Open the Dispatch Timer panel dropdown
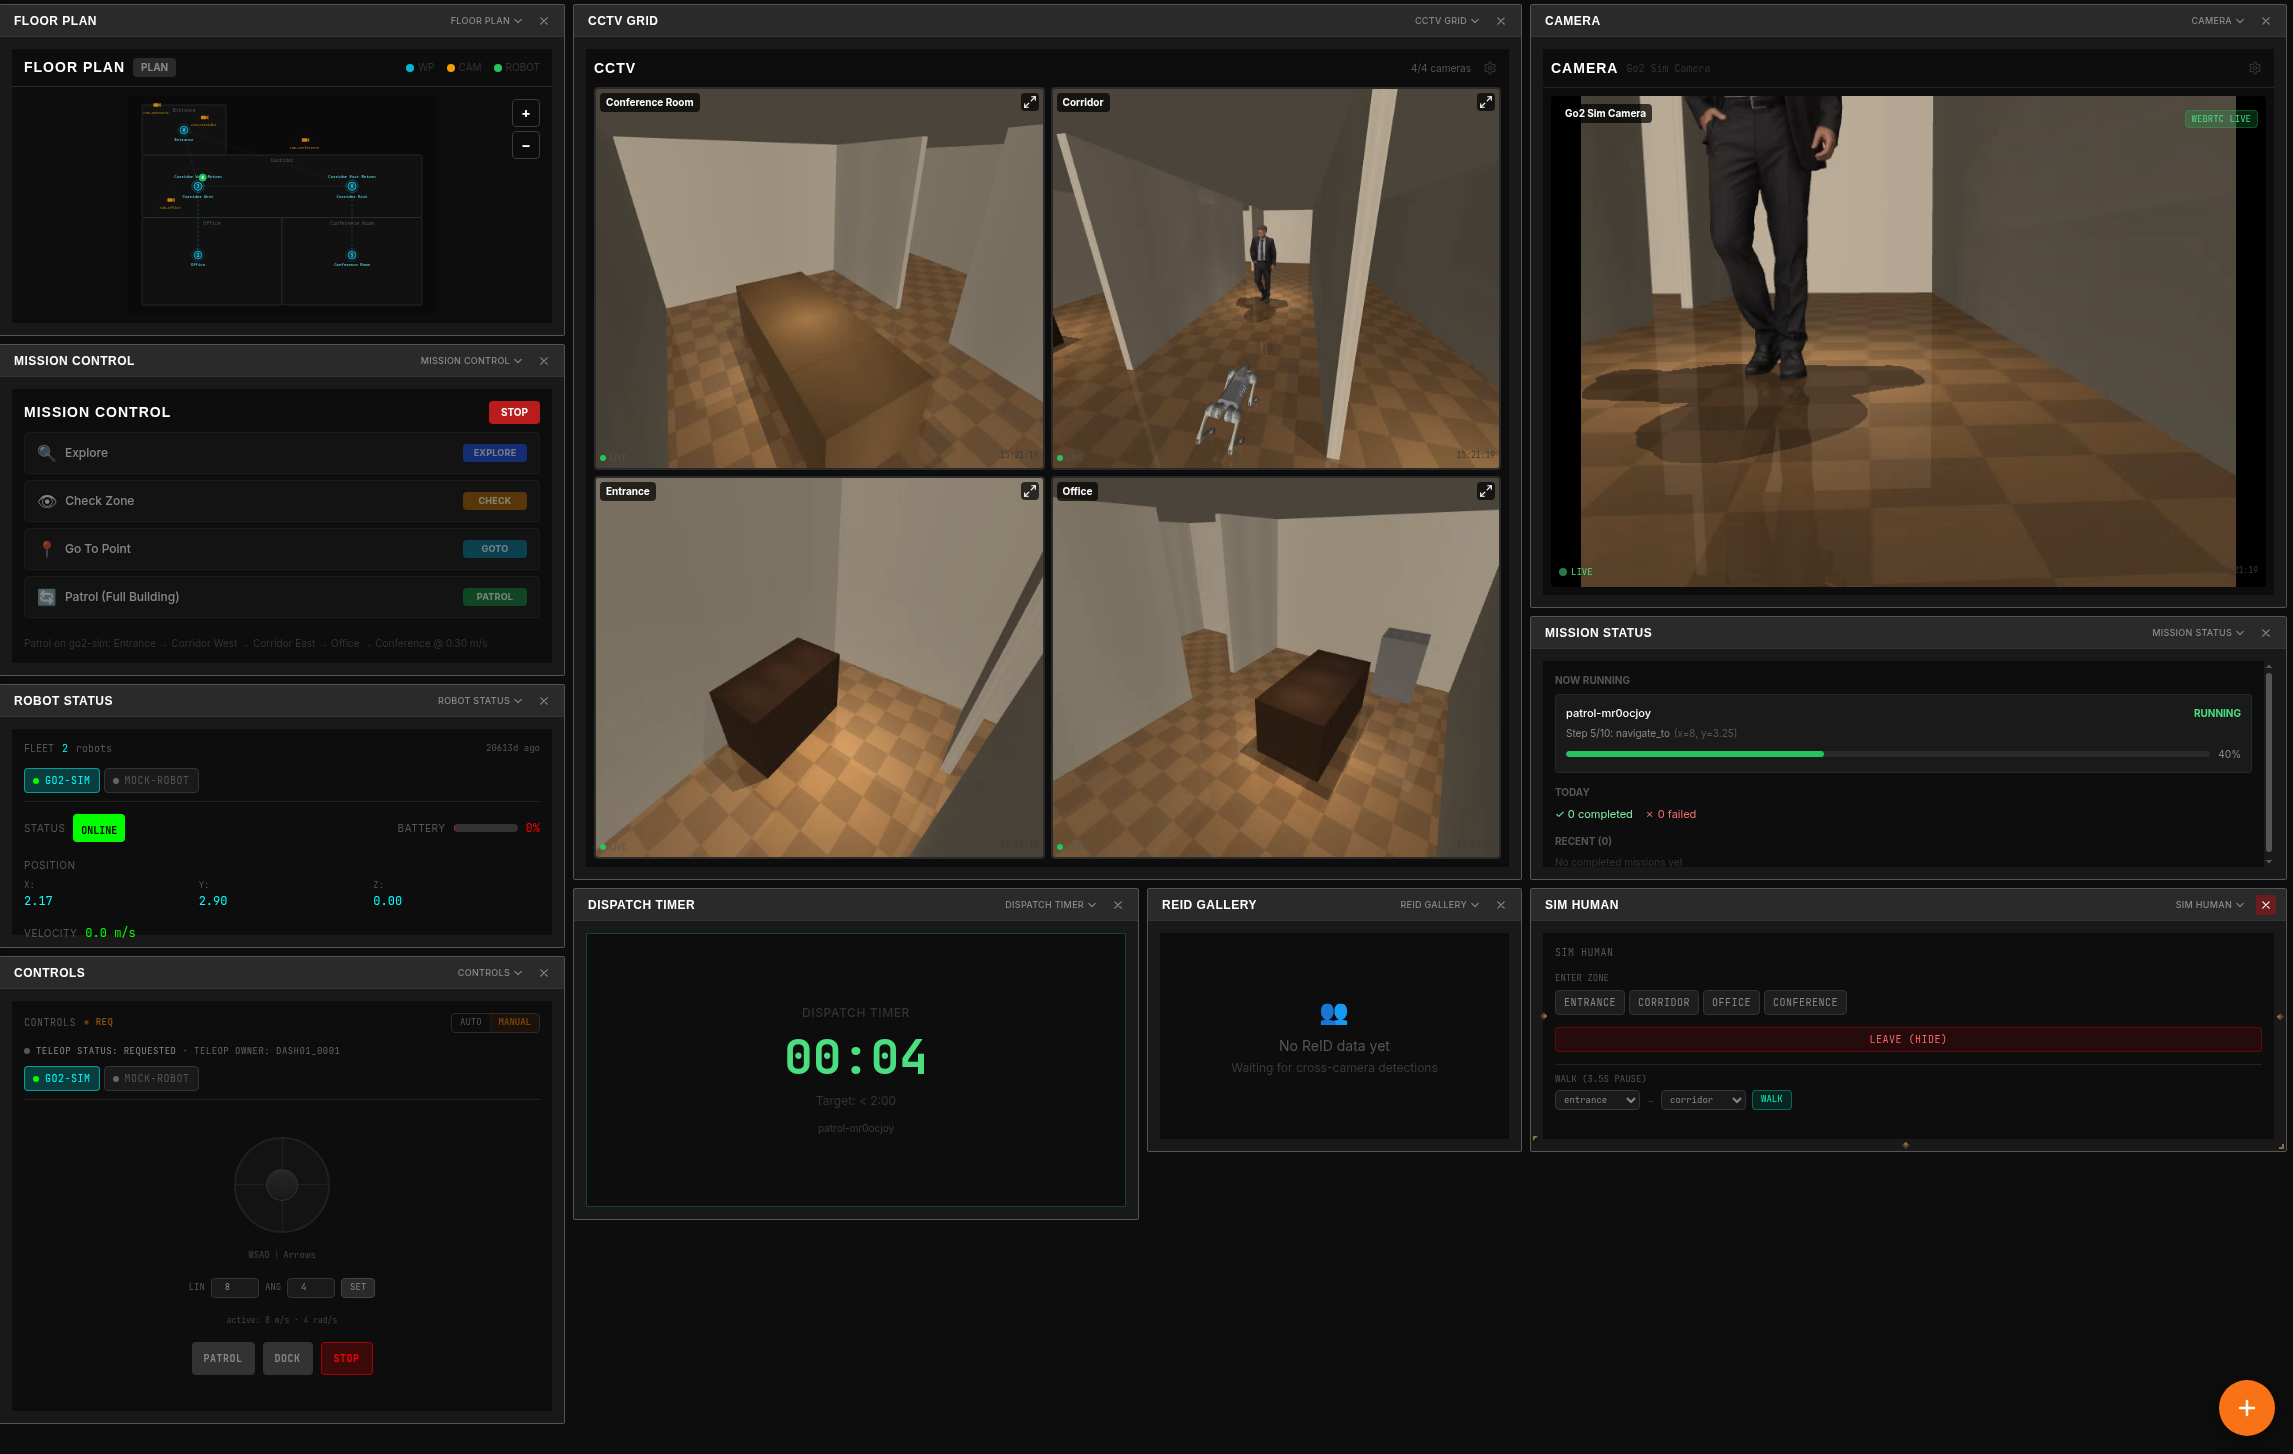 coord(1051,905)
